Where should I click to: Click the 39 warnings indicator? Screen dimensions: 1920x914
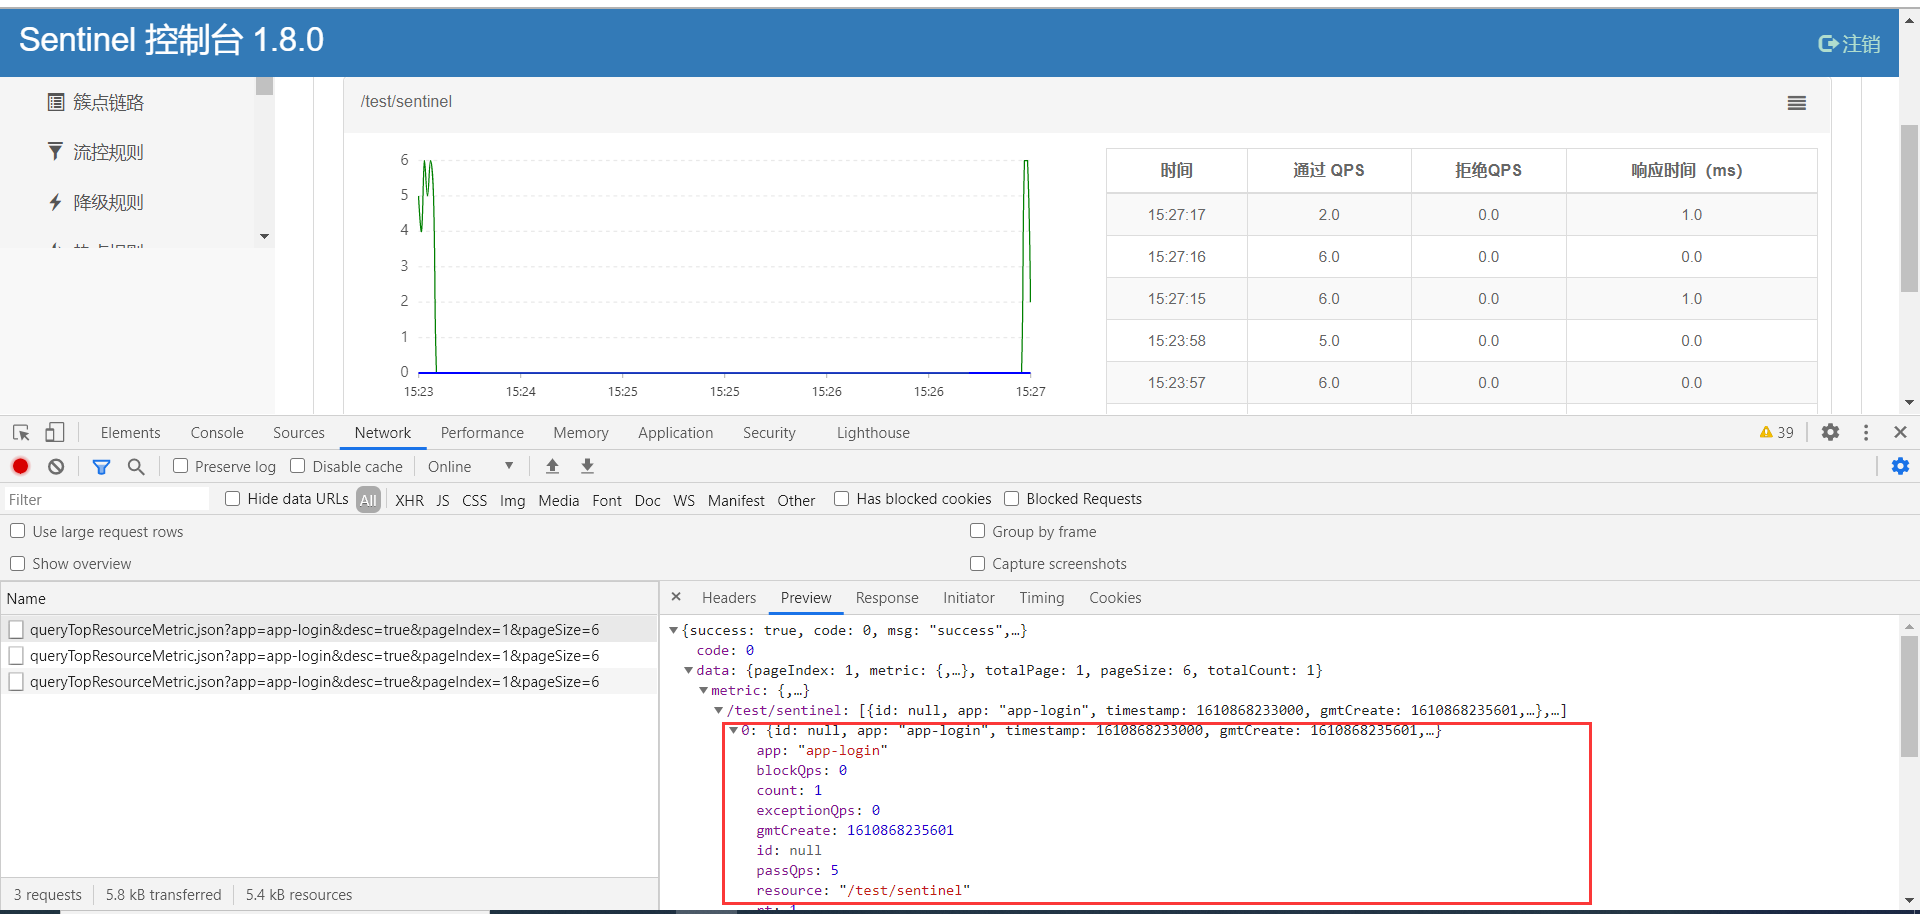click(1777, 432)
